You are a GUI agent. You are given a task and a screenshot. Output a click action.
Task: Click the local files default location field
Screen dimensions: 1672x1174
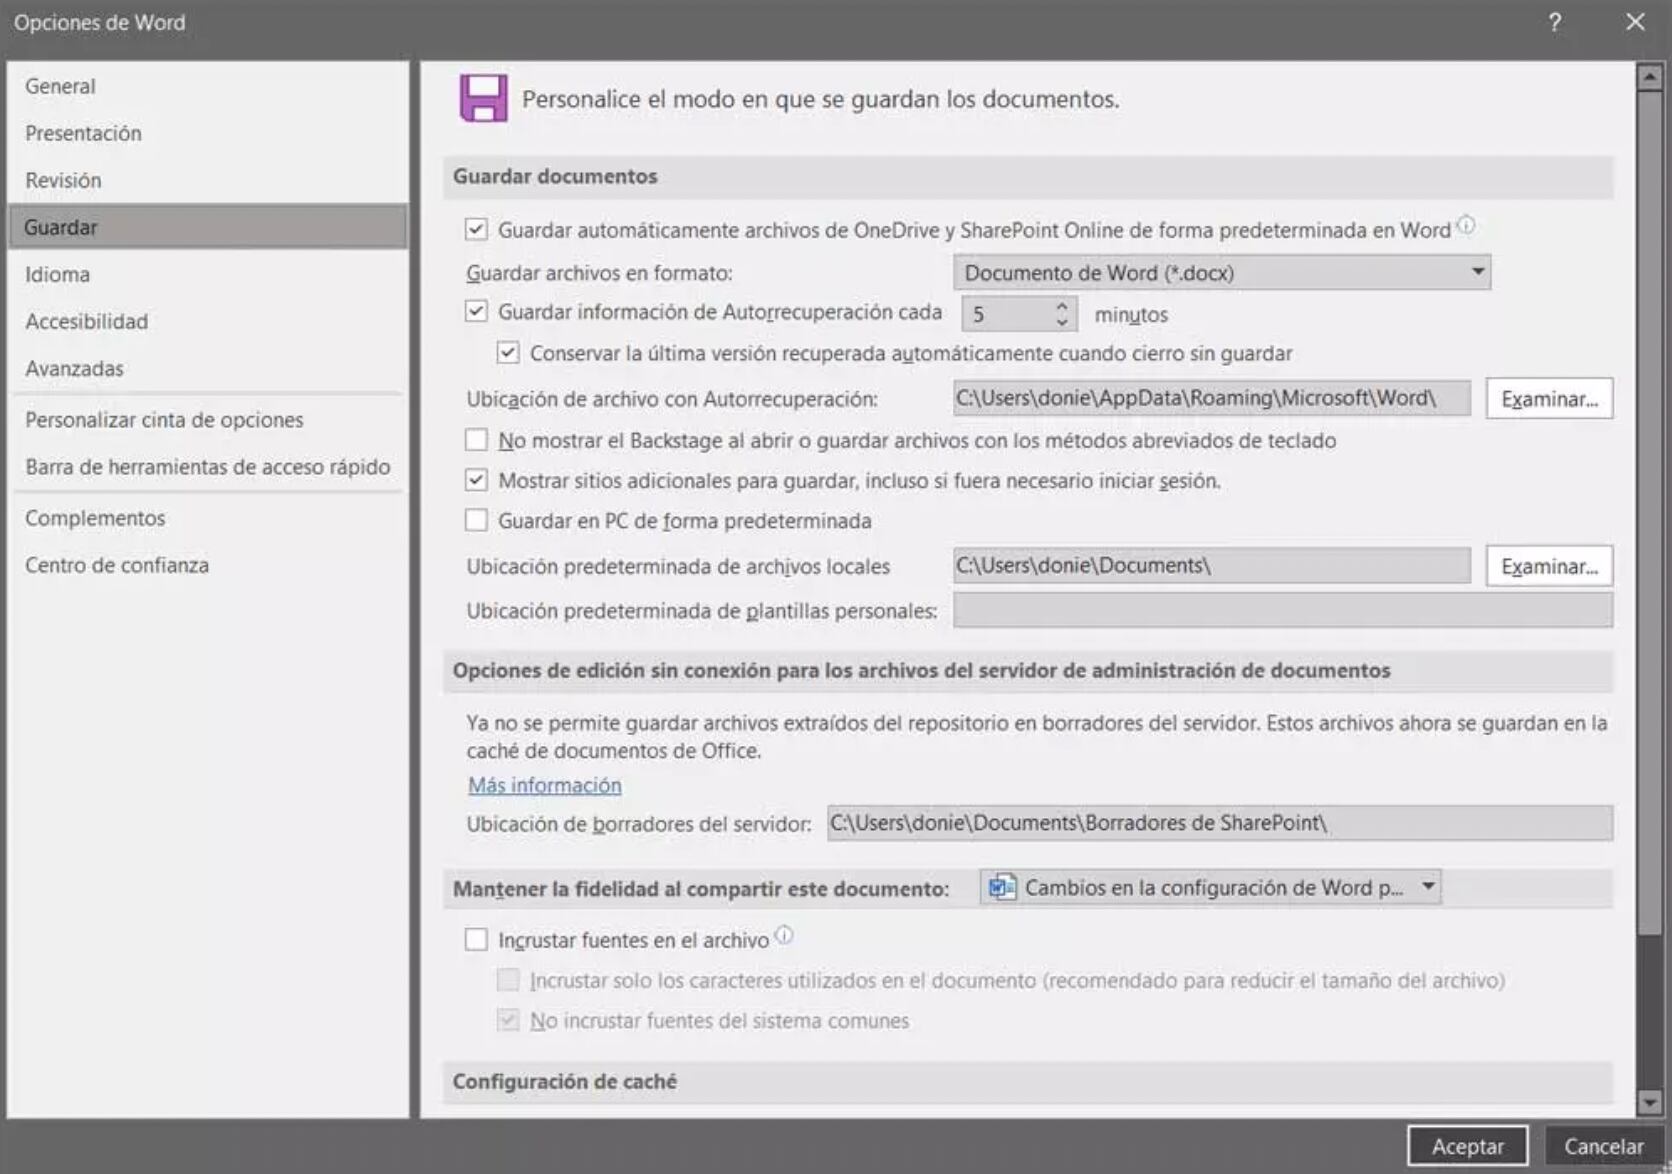click(1211, 566)
